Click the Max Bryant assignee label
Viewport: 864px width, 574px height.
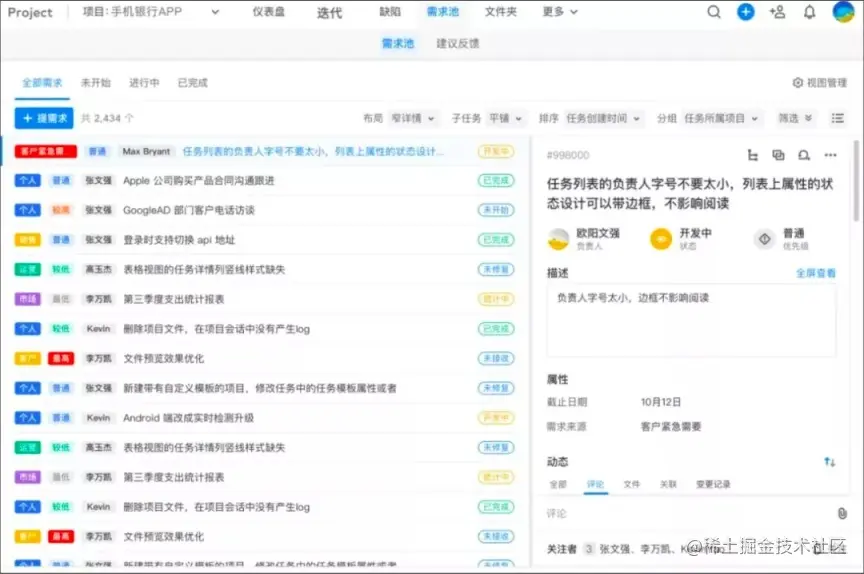[x=146, y=151]
